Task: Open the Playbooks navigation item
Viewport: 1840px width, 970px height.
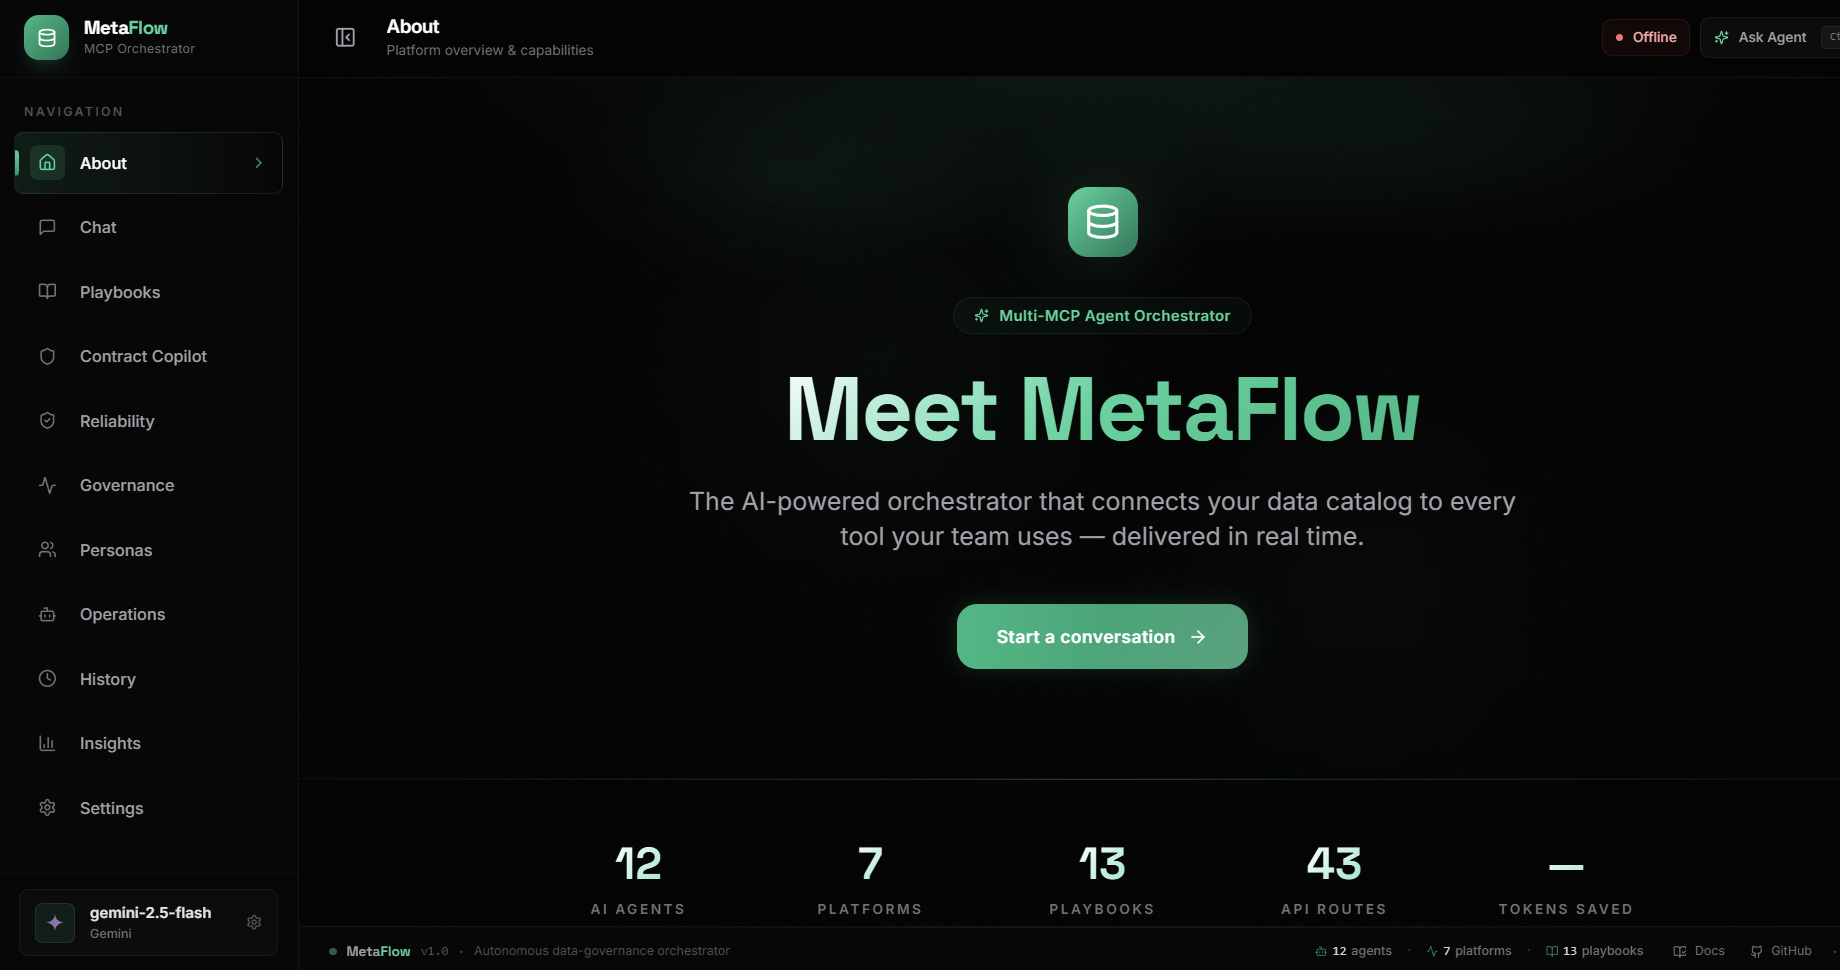Action: [149, 292]
